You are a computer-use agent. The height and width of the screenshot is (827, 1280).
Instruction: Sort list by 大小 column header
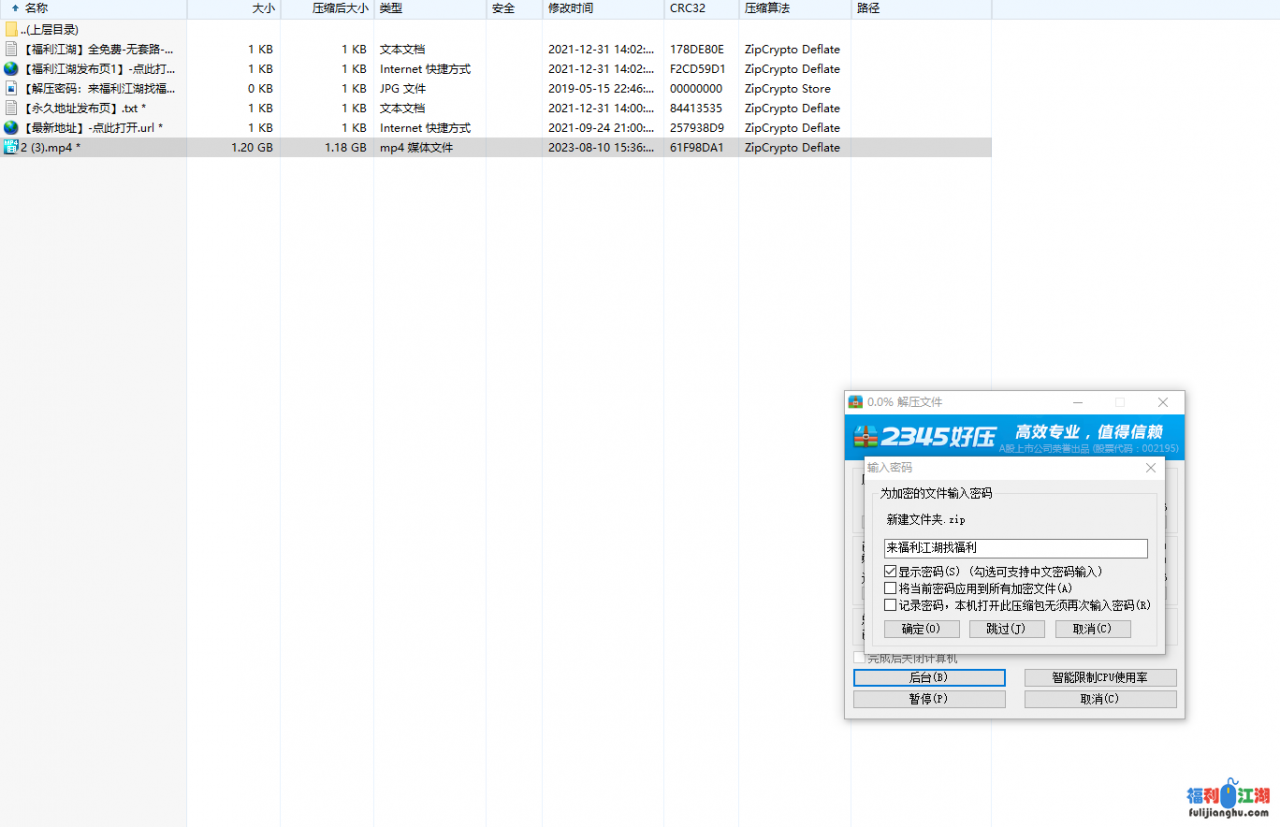263,8
